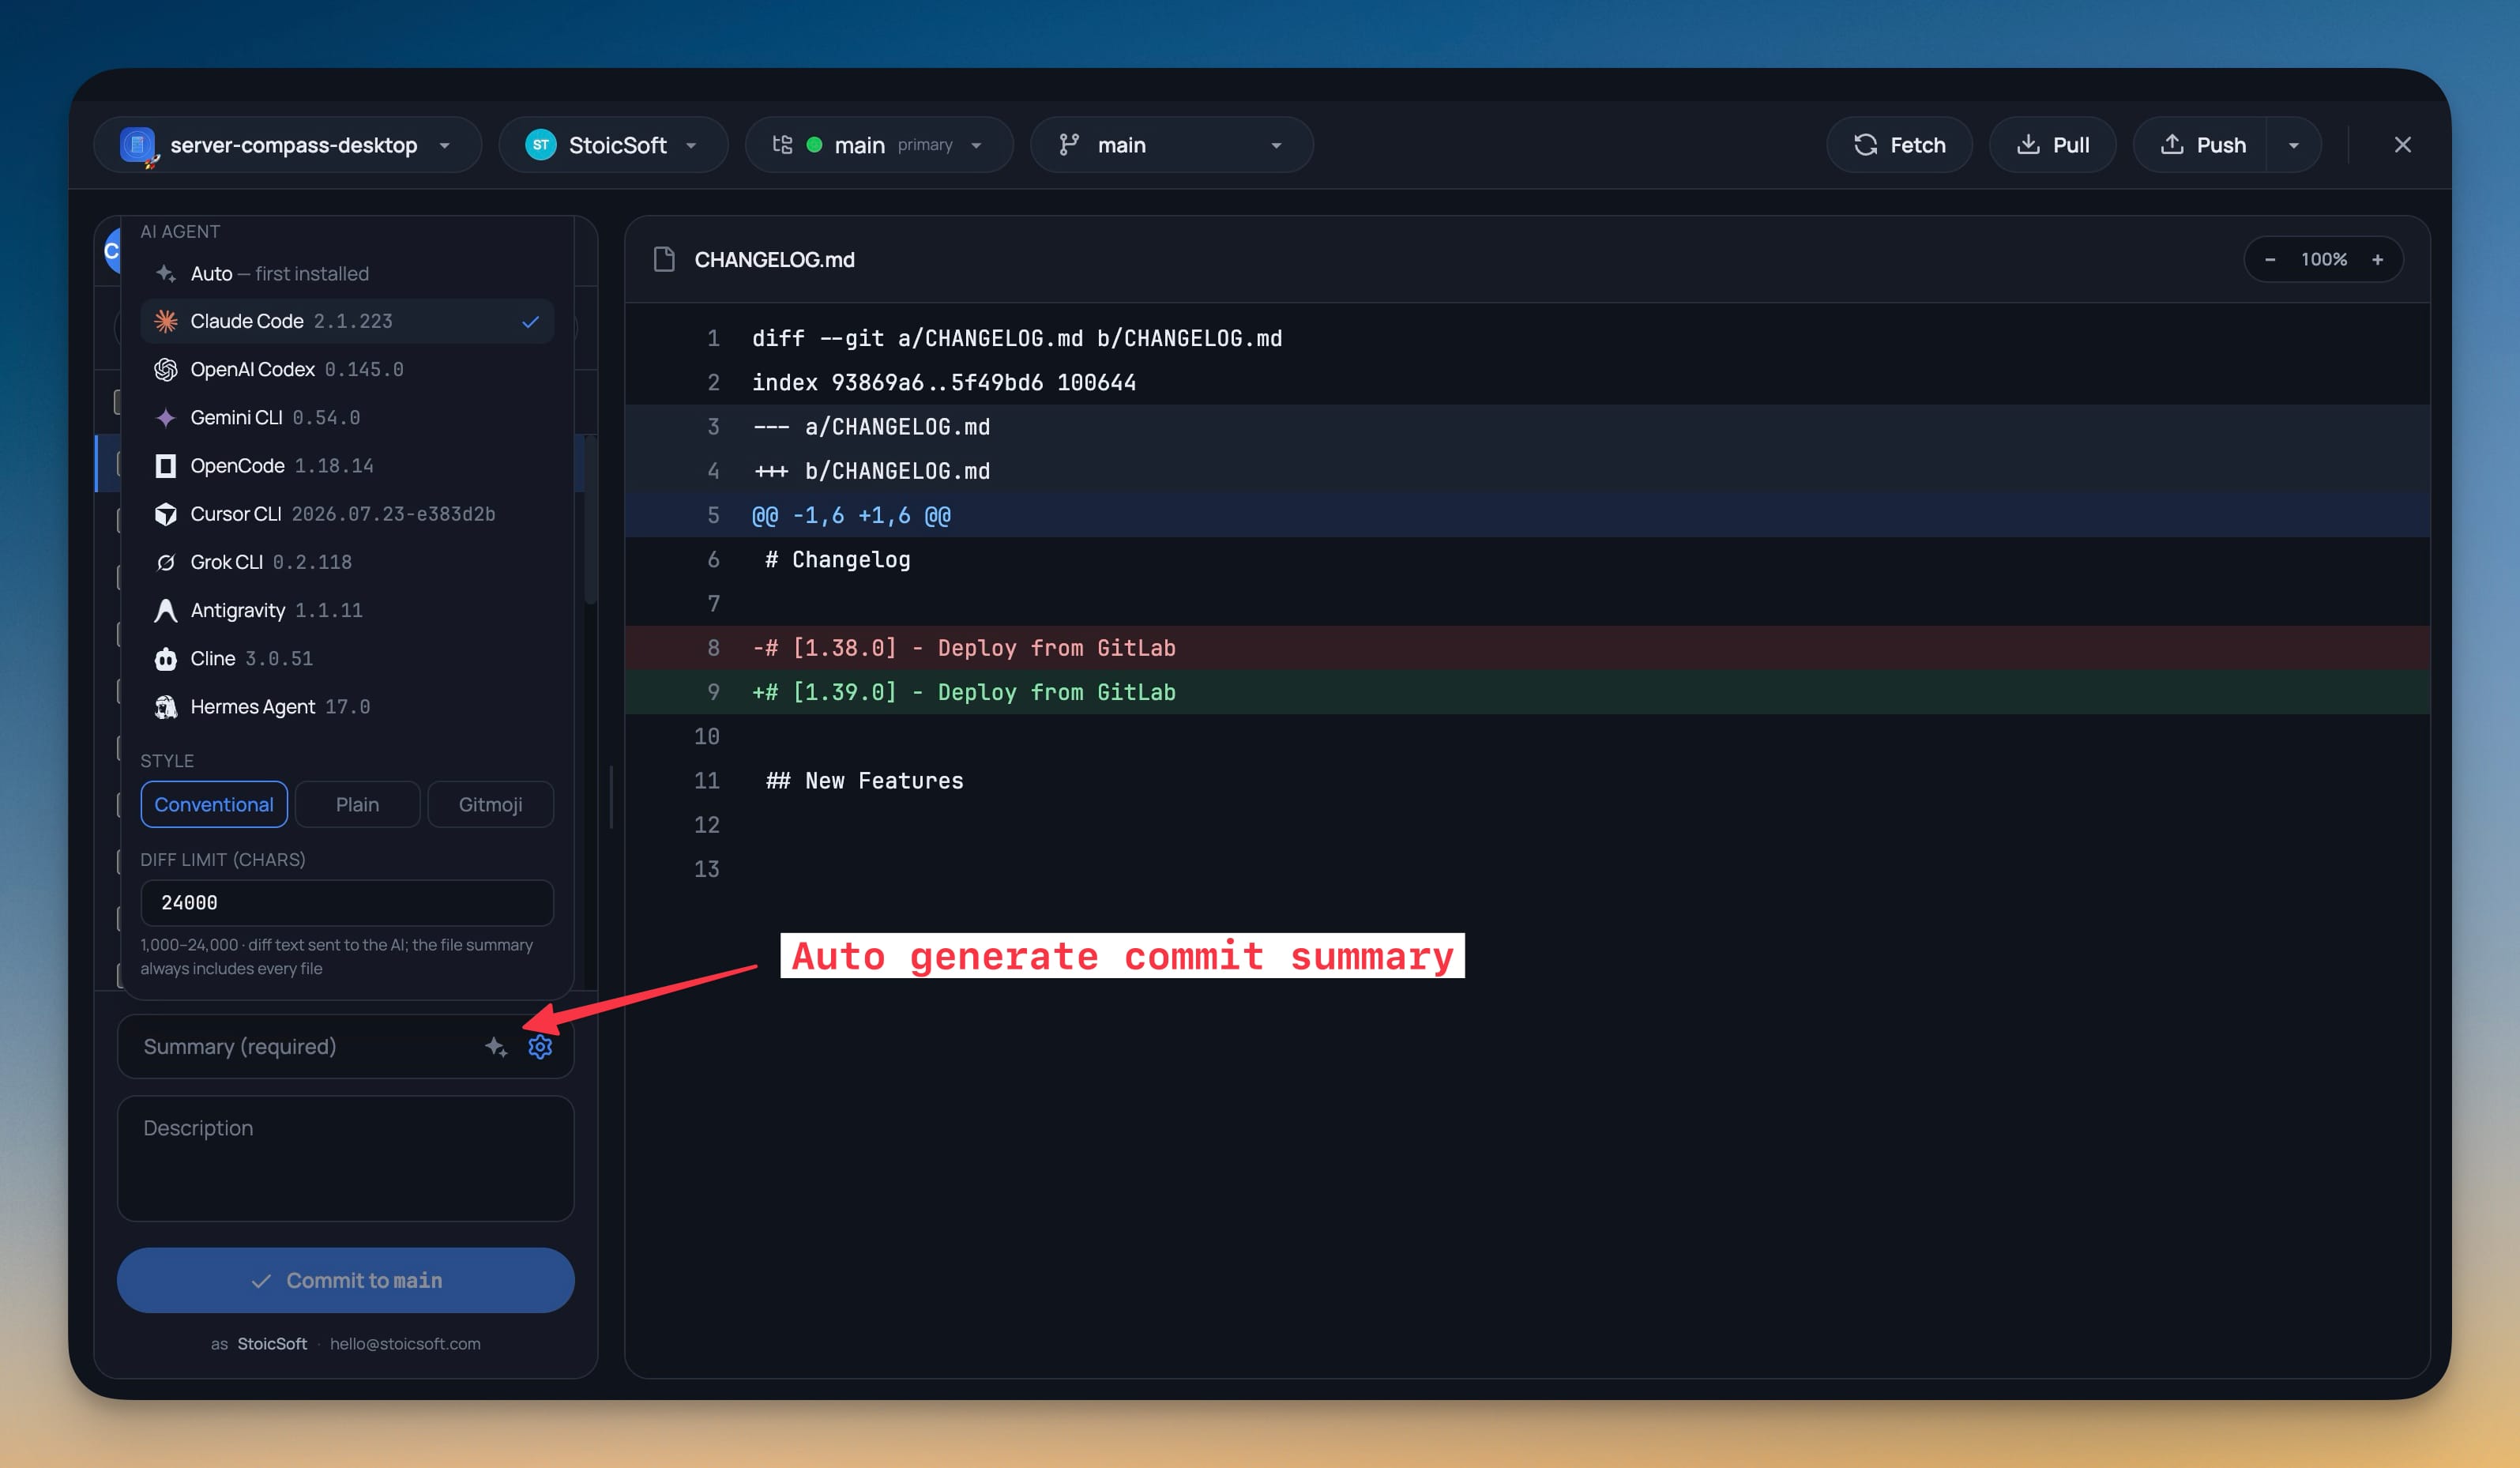The width and height of the screenshot is (2520, 1468).
Task: Click the Pull download icon
Action: pyautogui.click(x=2028, y=145)
